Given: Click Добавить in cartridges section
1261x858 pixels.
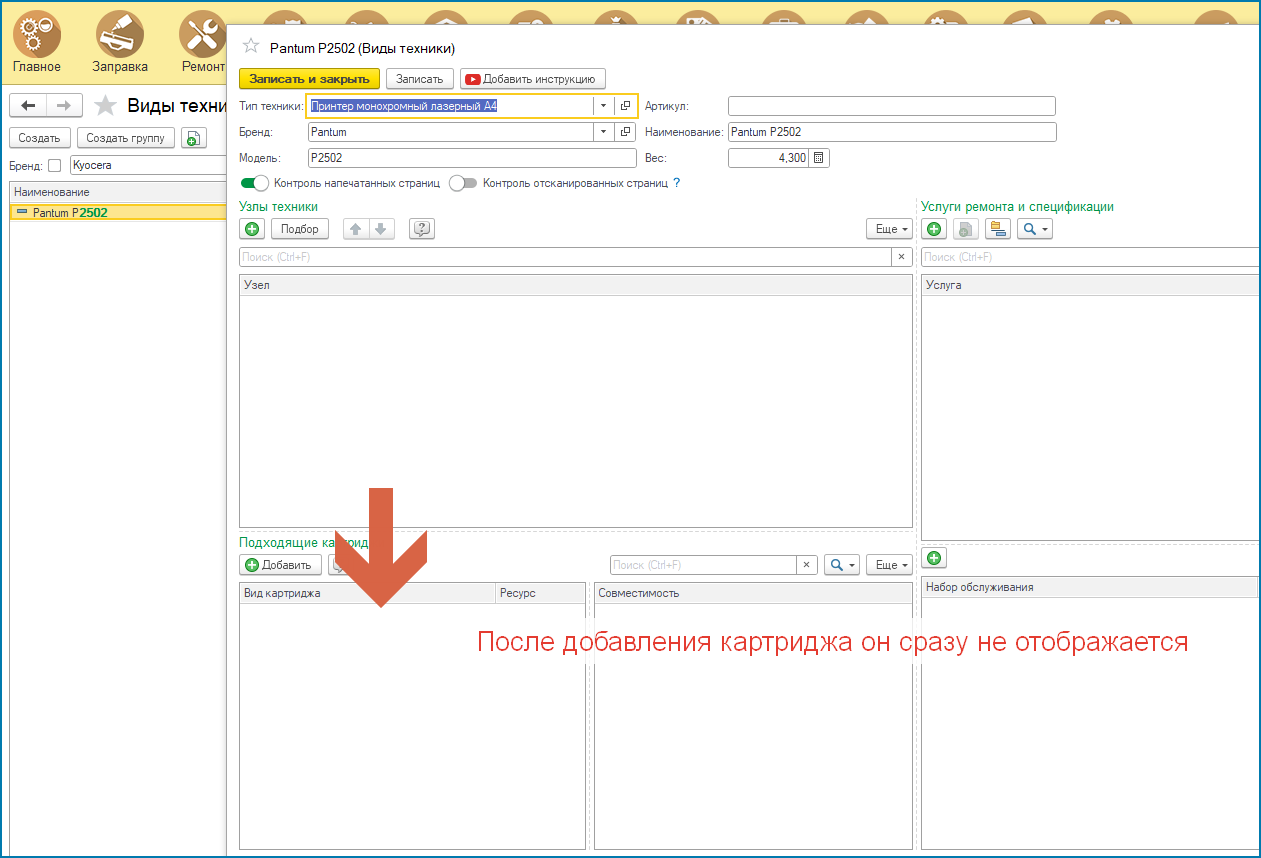Looking at the screenshot, I should click(281, 565).
